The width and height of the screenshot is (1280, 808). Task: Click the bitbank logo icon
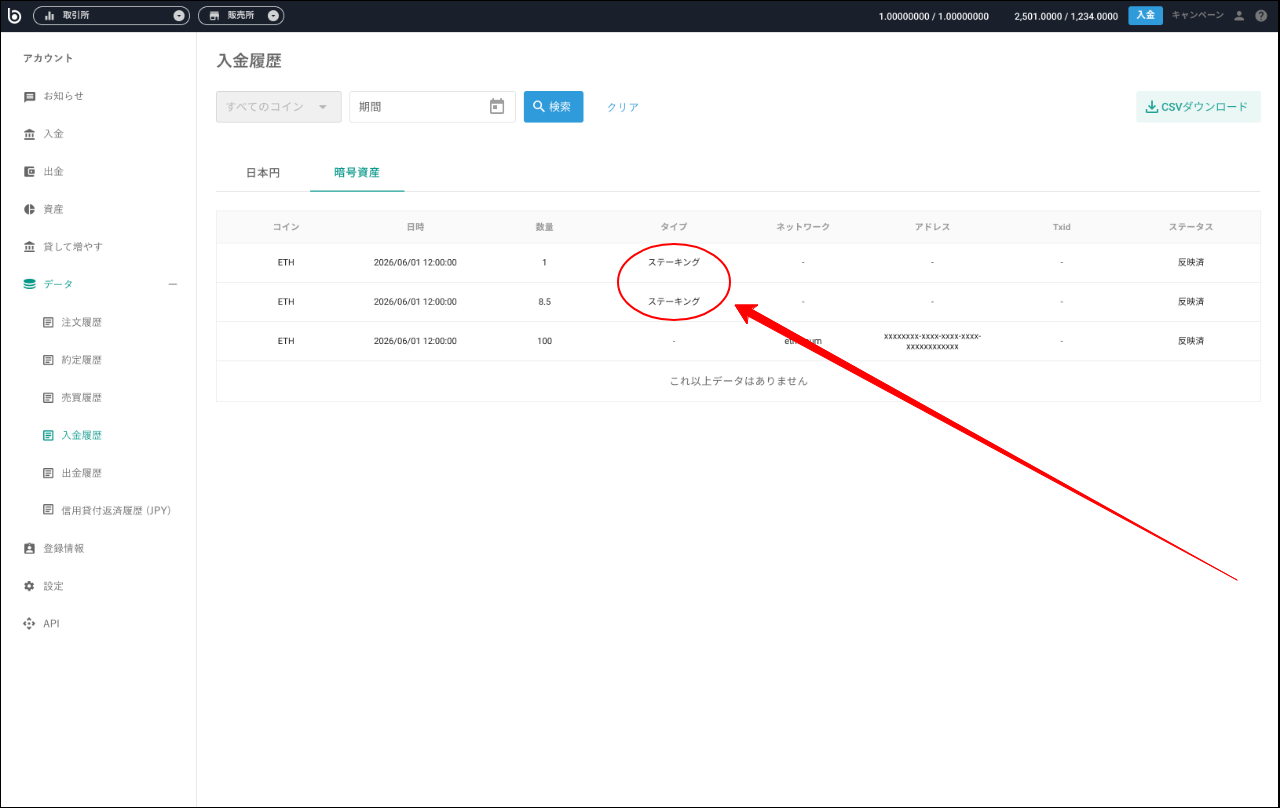click(x=14, y=16)
